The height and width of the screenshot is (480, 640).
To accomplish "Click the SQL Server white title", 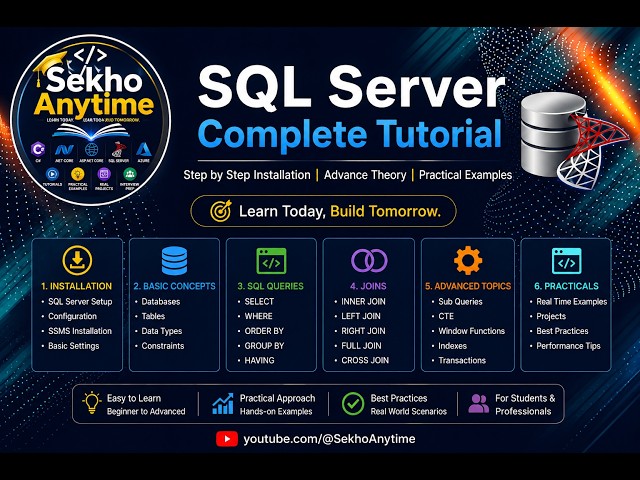I will (351, 87).
